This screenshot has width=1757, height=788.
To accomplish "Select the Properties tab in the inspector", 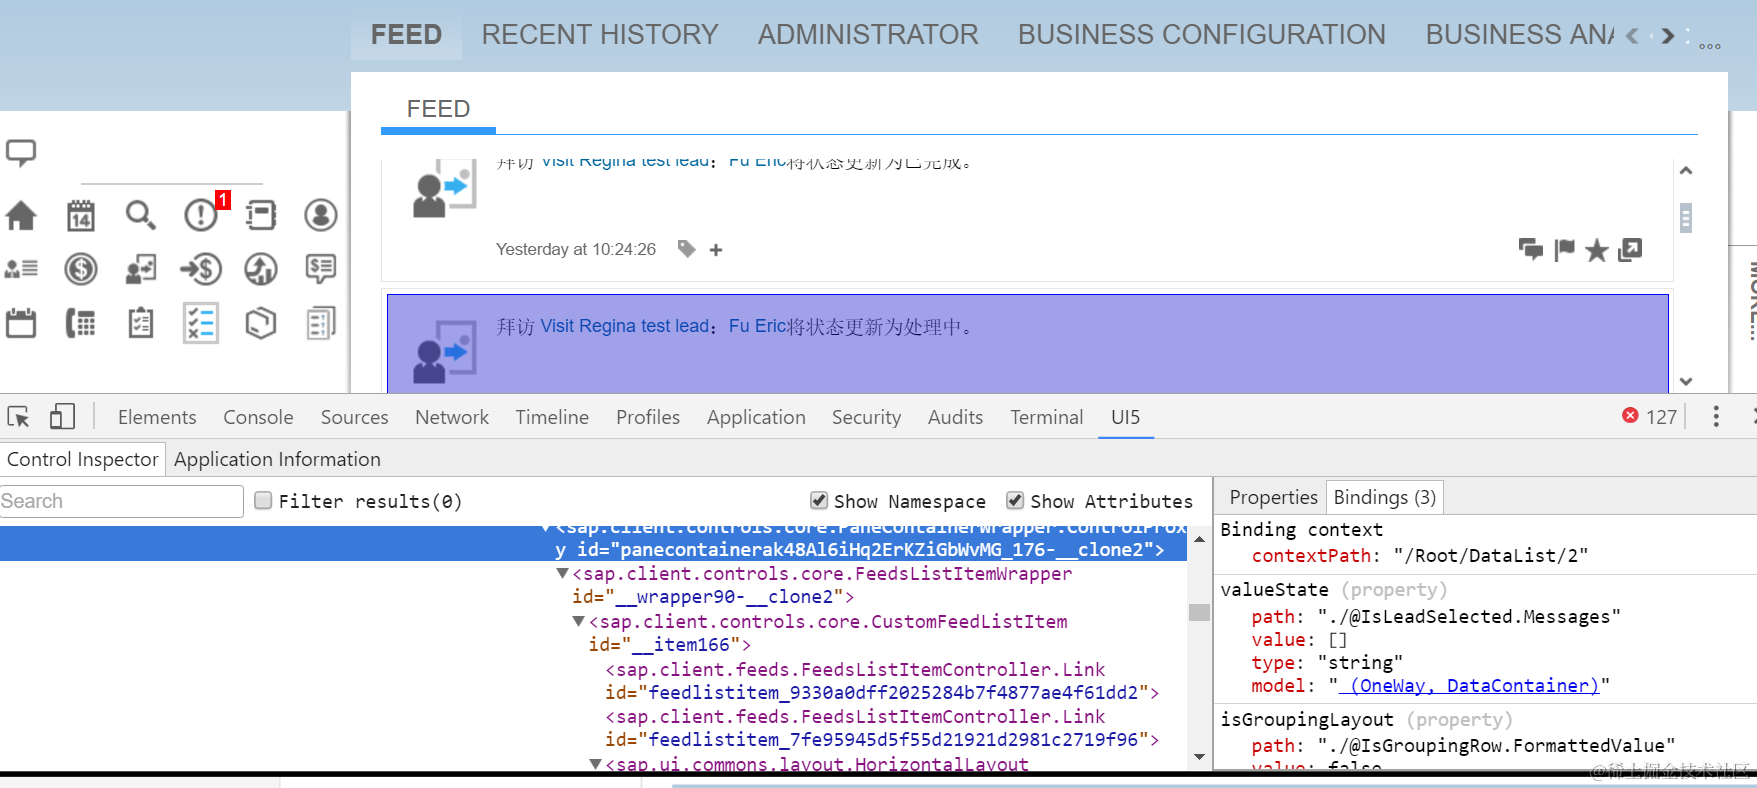I will coord(1273,497).
